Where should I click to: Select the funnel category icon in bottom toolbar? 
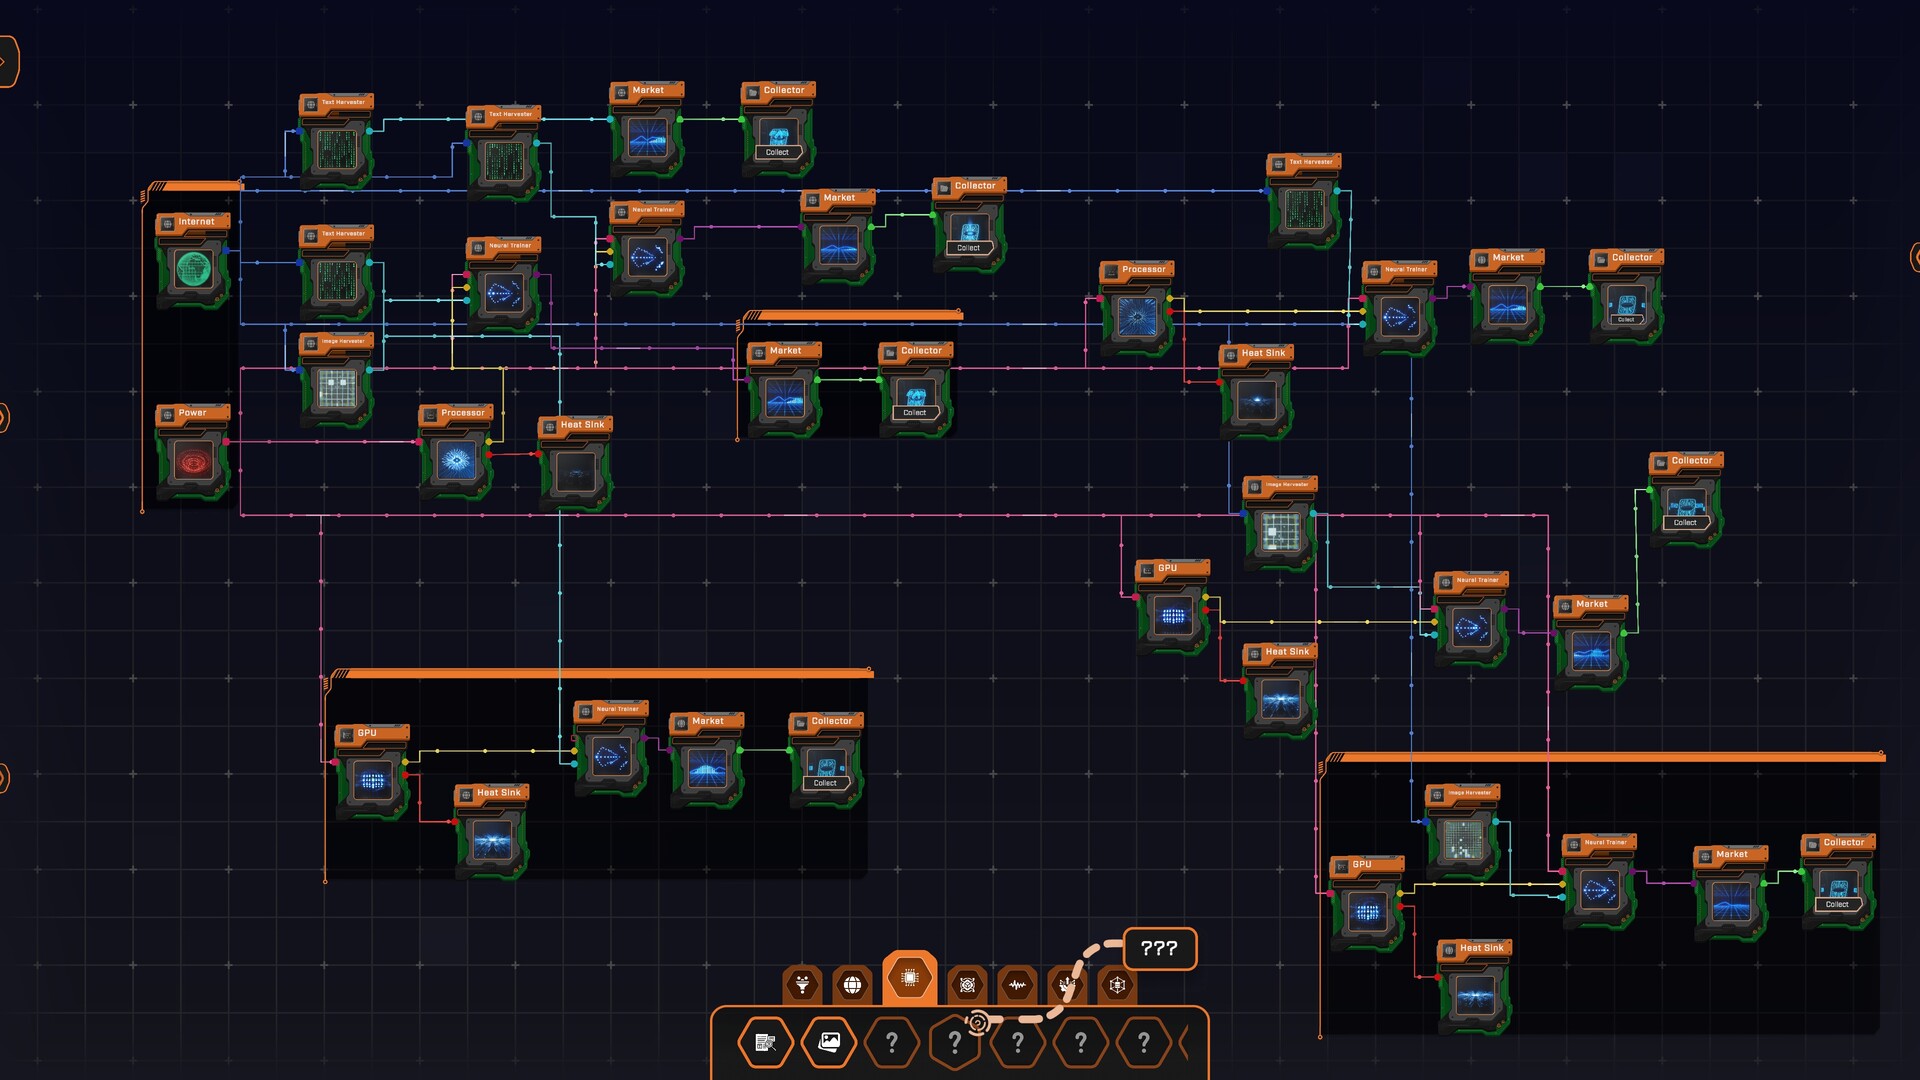tap(803, 985)
